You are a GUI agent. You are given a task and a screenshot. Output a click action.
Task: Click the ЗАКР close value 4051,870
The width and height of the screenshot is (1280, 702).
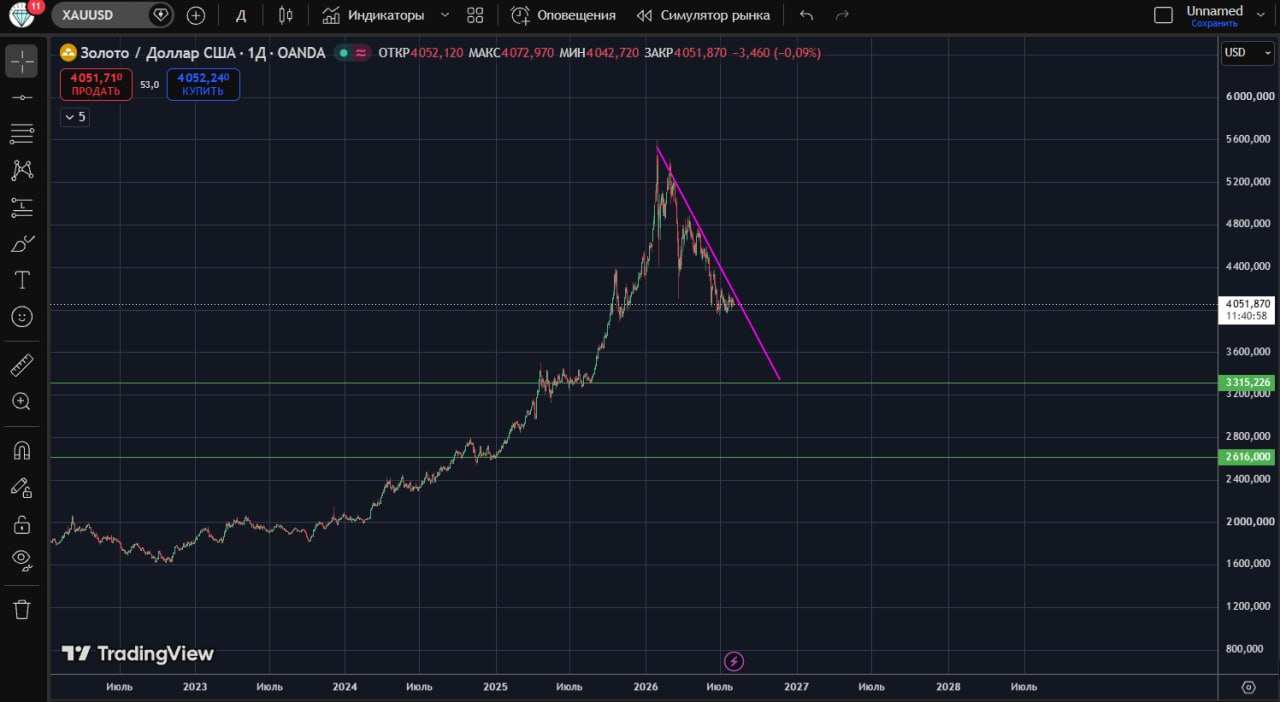699,53
